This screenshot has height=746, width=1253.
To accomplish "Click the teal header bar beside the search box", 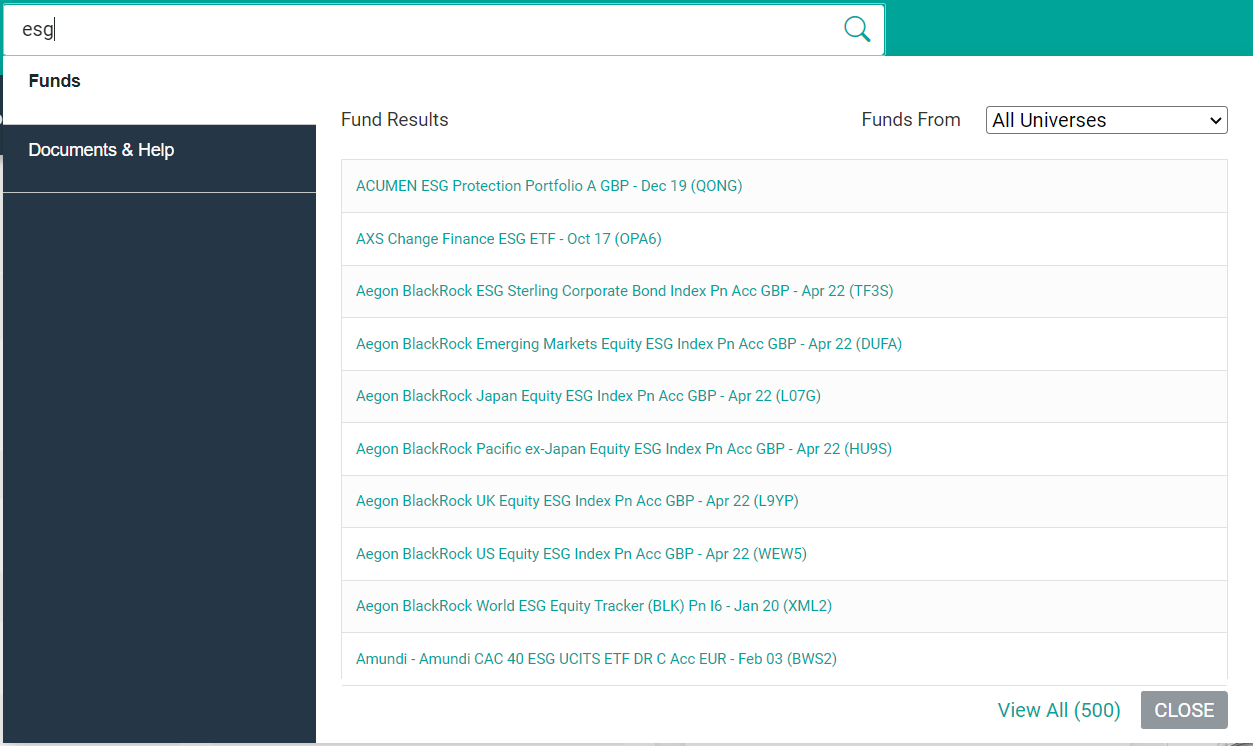I will click(x=1068, y=28).
